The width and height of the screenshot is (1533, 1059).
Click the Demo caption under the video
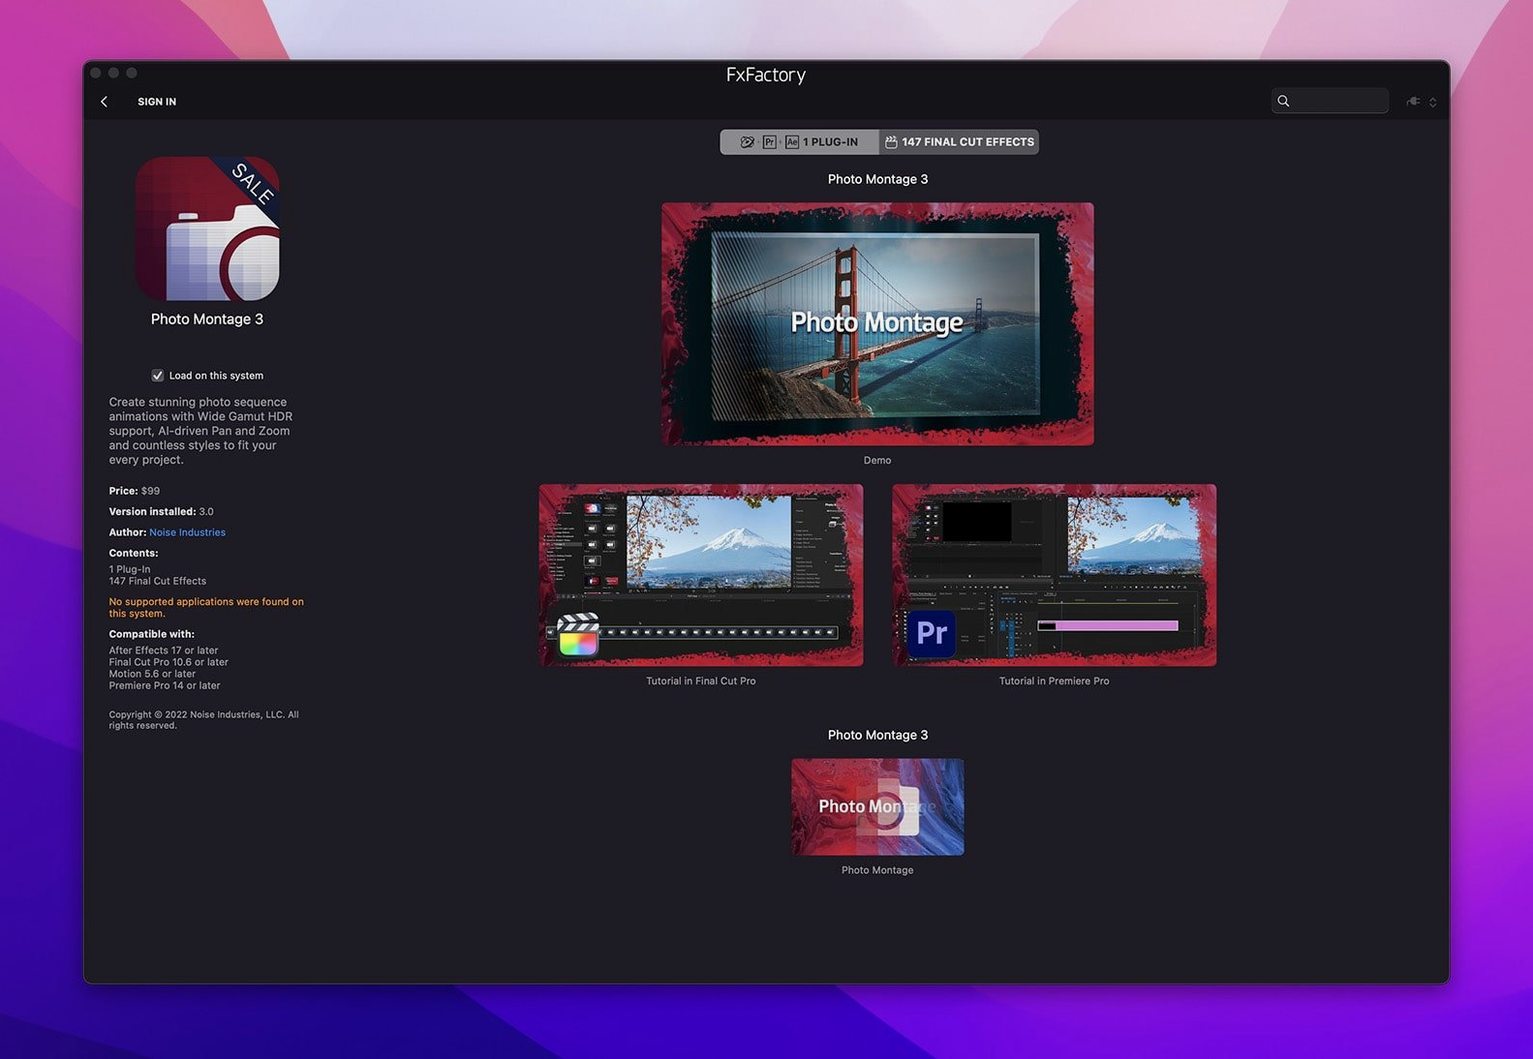877,461
